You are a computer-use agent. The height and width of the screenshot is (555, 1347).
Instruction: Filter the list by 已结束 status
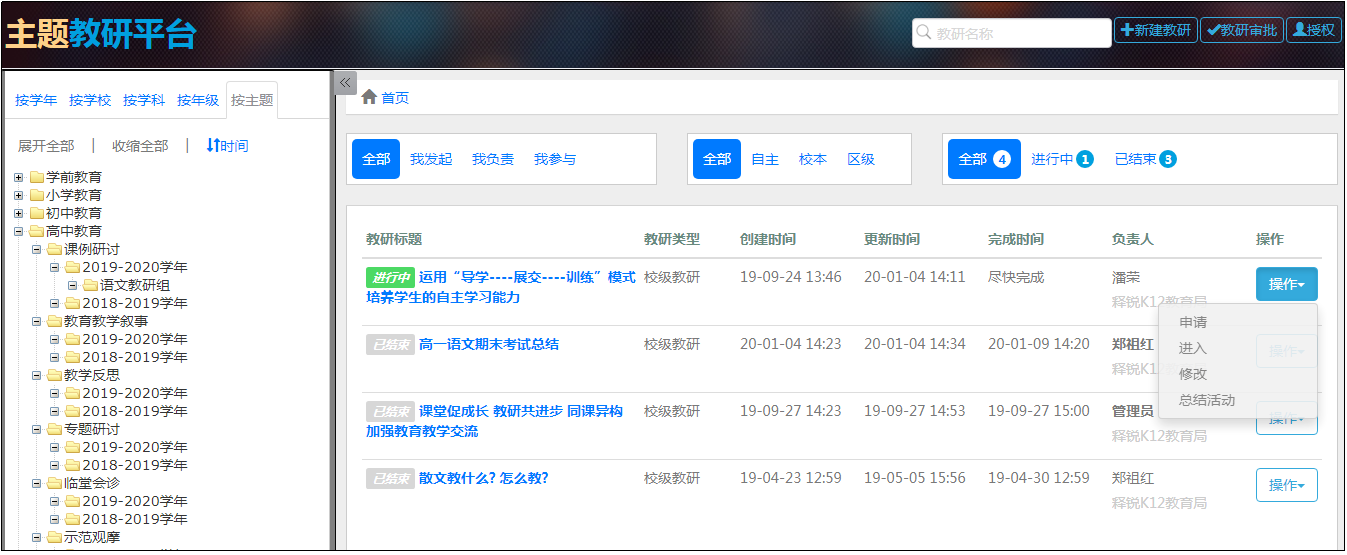pyautogui.click(x=1144, y=159)
